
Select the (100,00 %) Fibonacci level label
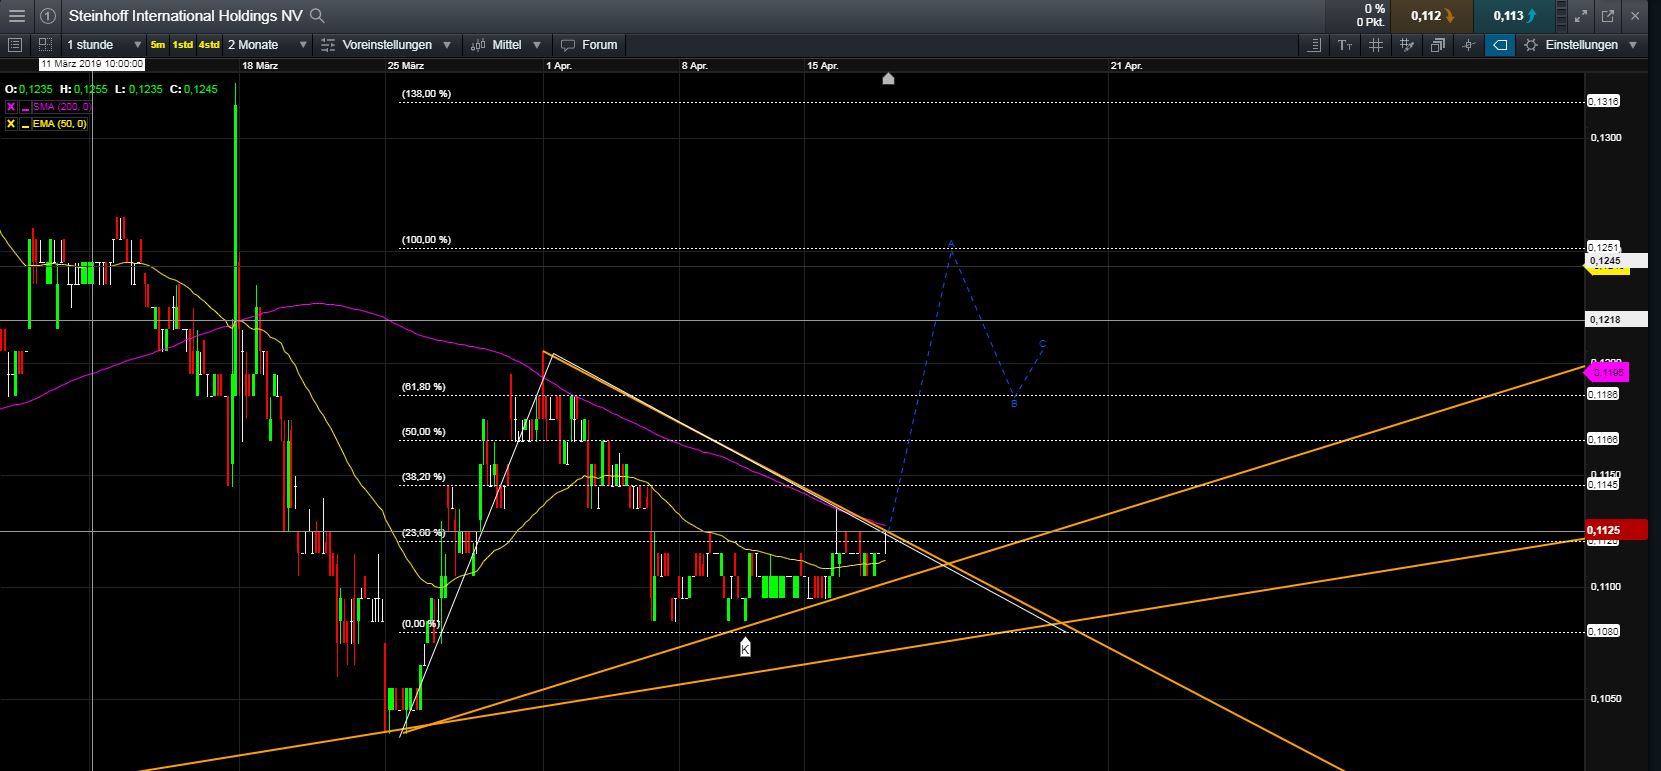[x=426, y=240]
